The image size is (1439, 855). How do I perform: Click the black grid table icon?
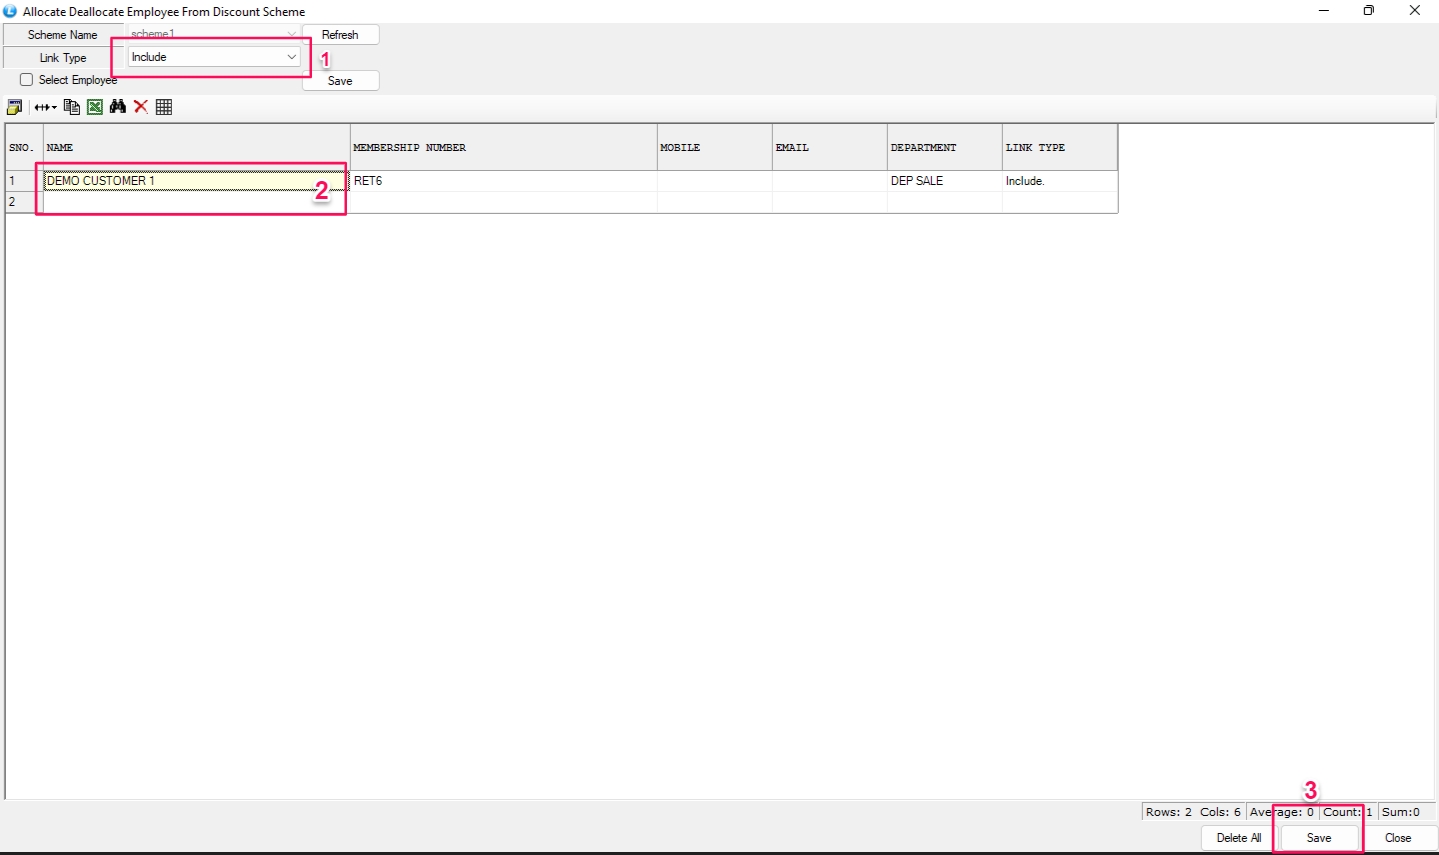pos(164,107)
